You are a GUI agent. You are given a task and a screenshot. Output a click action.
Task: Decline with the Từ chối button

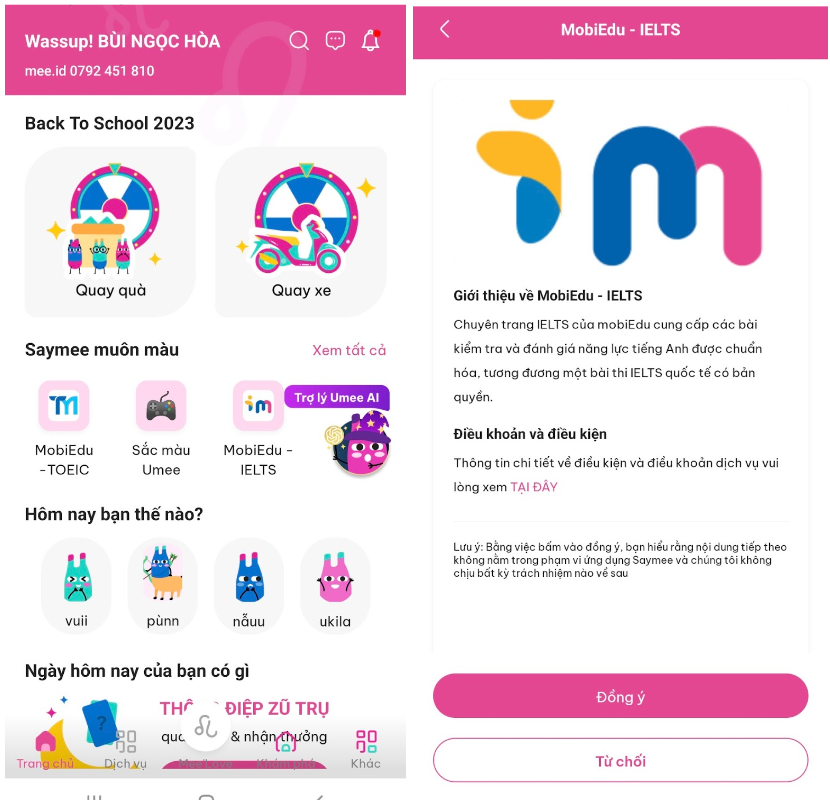click(620, 760)
